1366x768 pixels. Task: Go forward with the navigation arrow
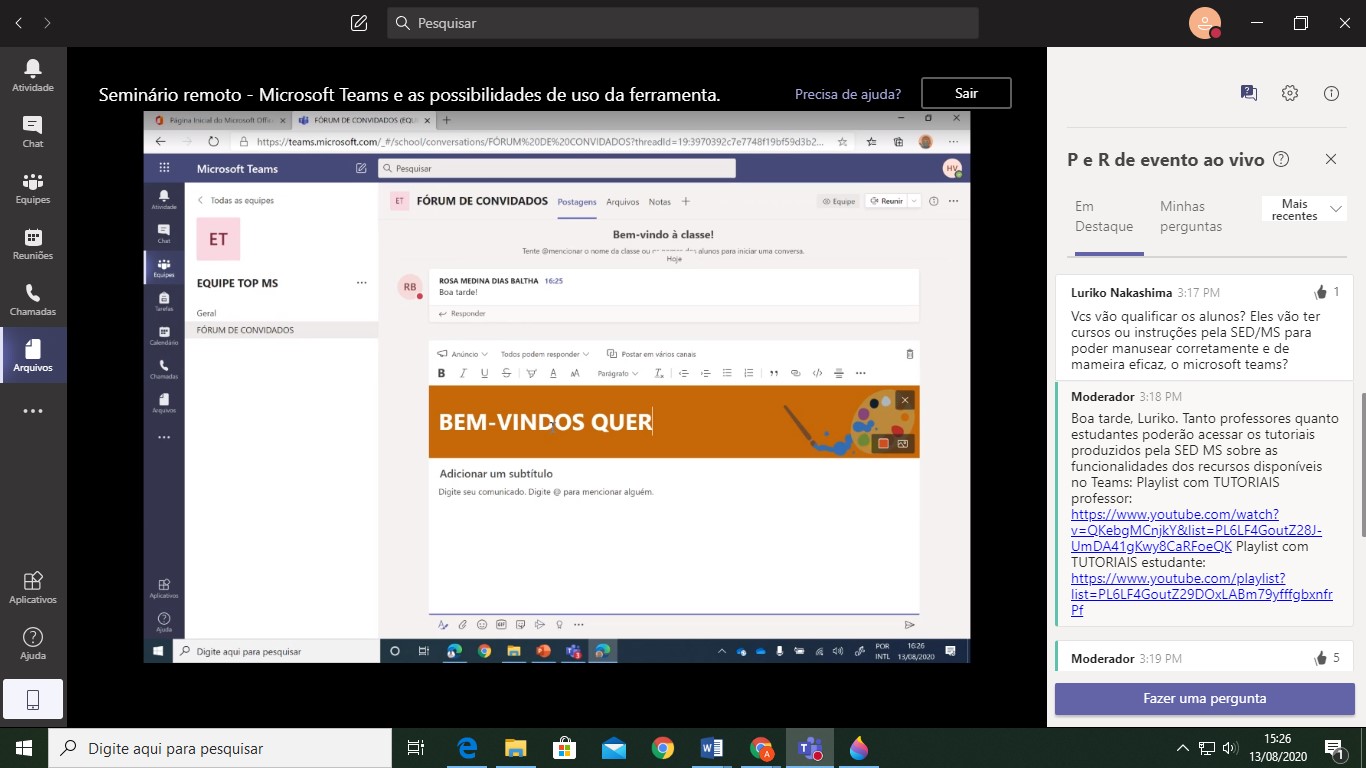(x=48, y=22)
